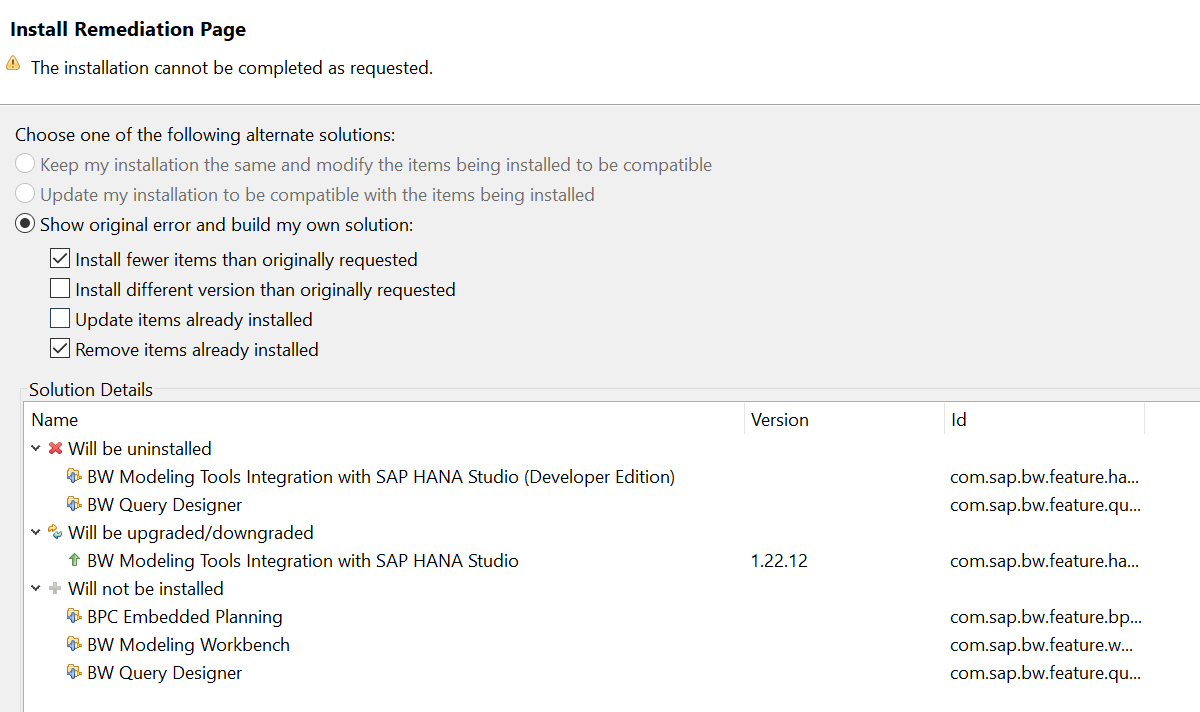The image size is (1200, 712).
Task: Click the feature icon beside BW Modeling Workbench
Action: click(74, 644)
